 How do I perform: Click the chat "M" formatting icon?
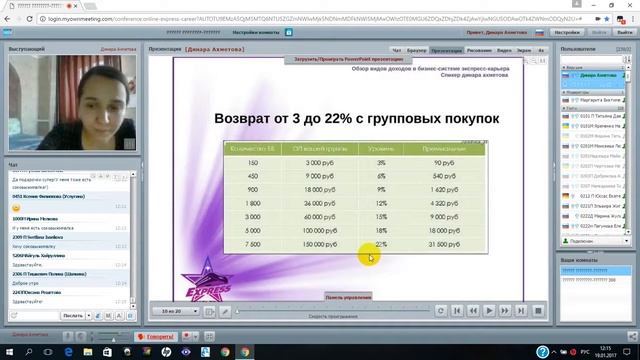point(108,316)
